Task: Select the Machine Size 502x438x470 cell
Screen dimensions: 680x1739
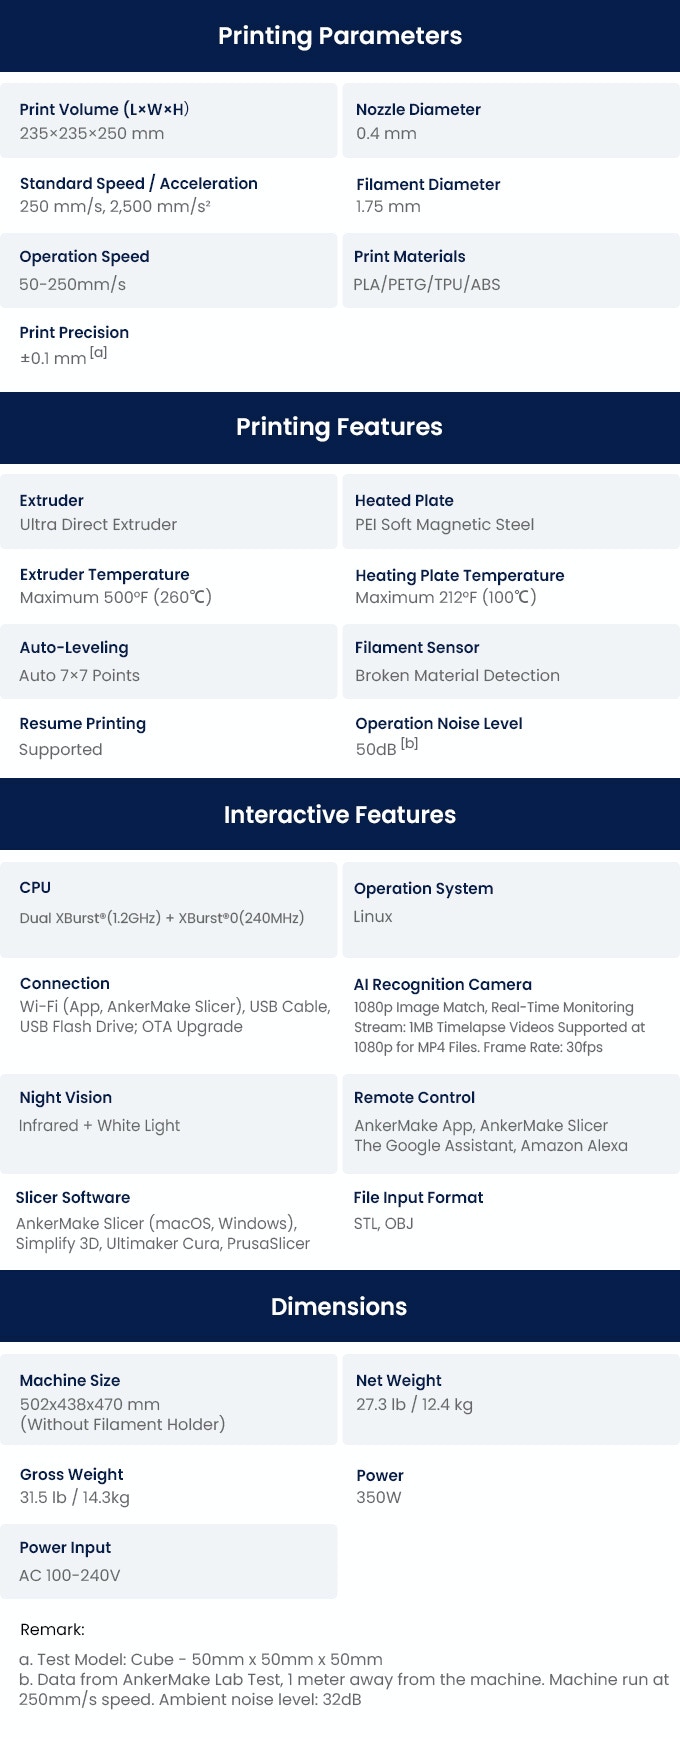Action: 168,1399
